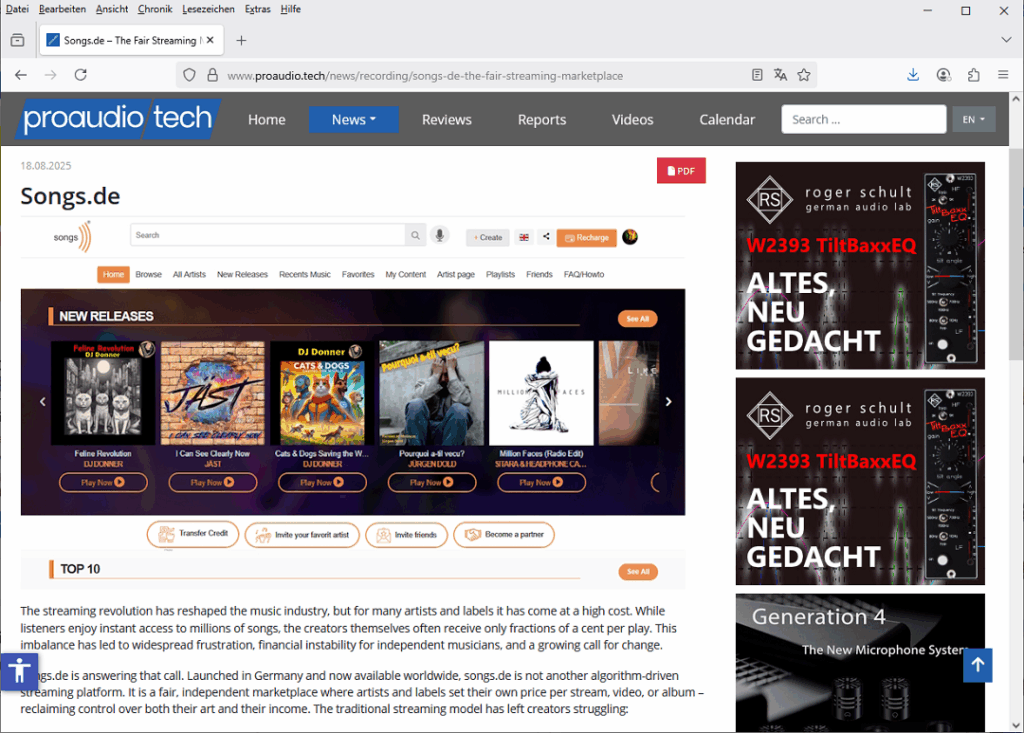Click Cats & Dogs album cover
This screenshot has height=733, width=1024.
322,393
